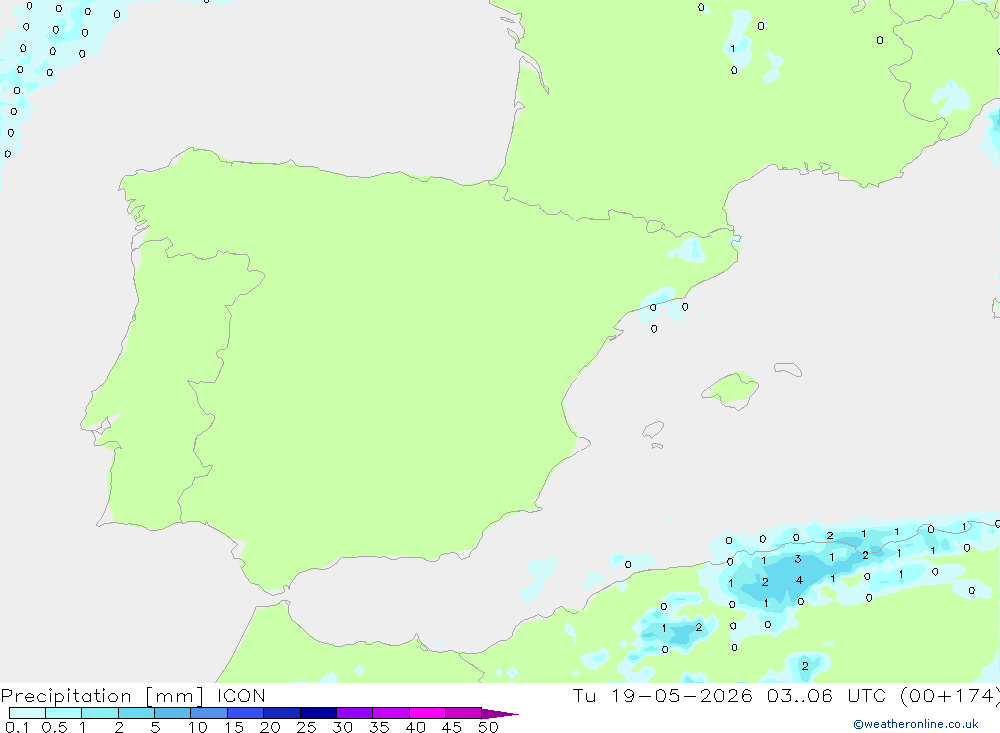Click the outlined island of Menorca

click(x=788, y=369)
